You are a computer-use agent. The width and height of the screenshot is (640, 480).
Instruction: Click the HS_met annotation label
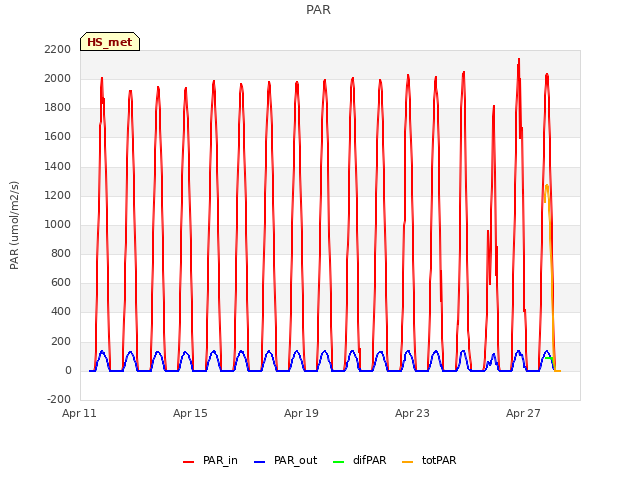click(x=110, y=42)
